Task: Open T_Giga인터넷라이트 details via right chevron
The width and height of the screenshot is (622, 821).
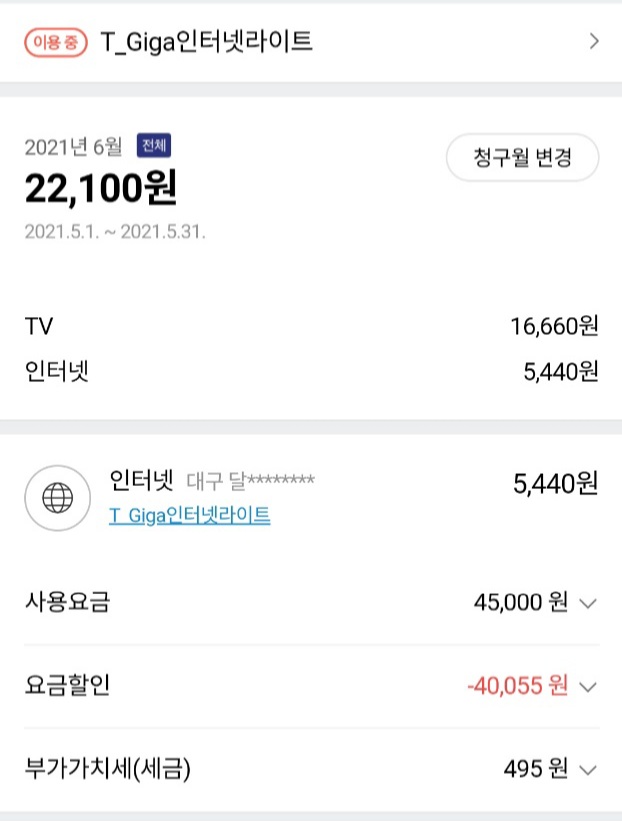Action: coord(594,42)
